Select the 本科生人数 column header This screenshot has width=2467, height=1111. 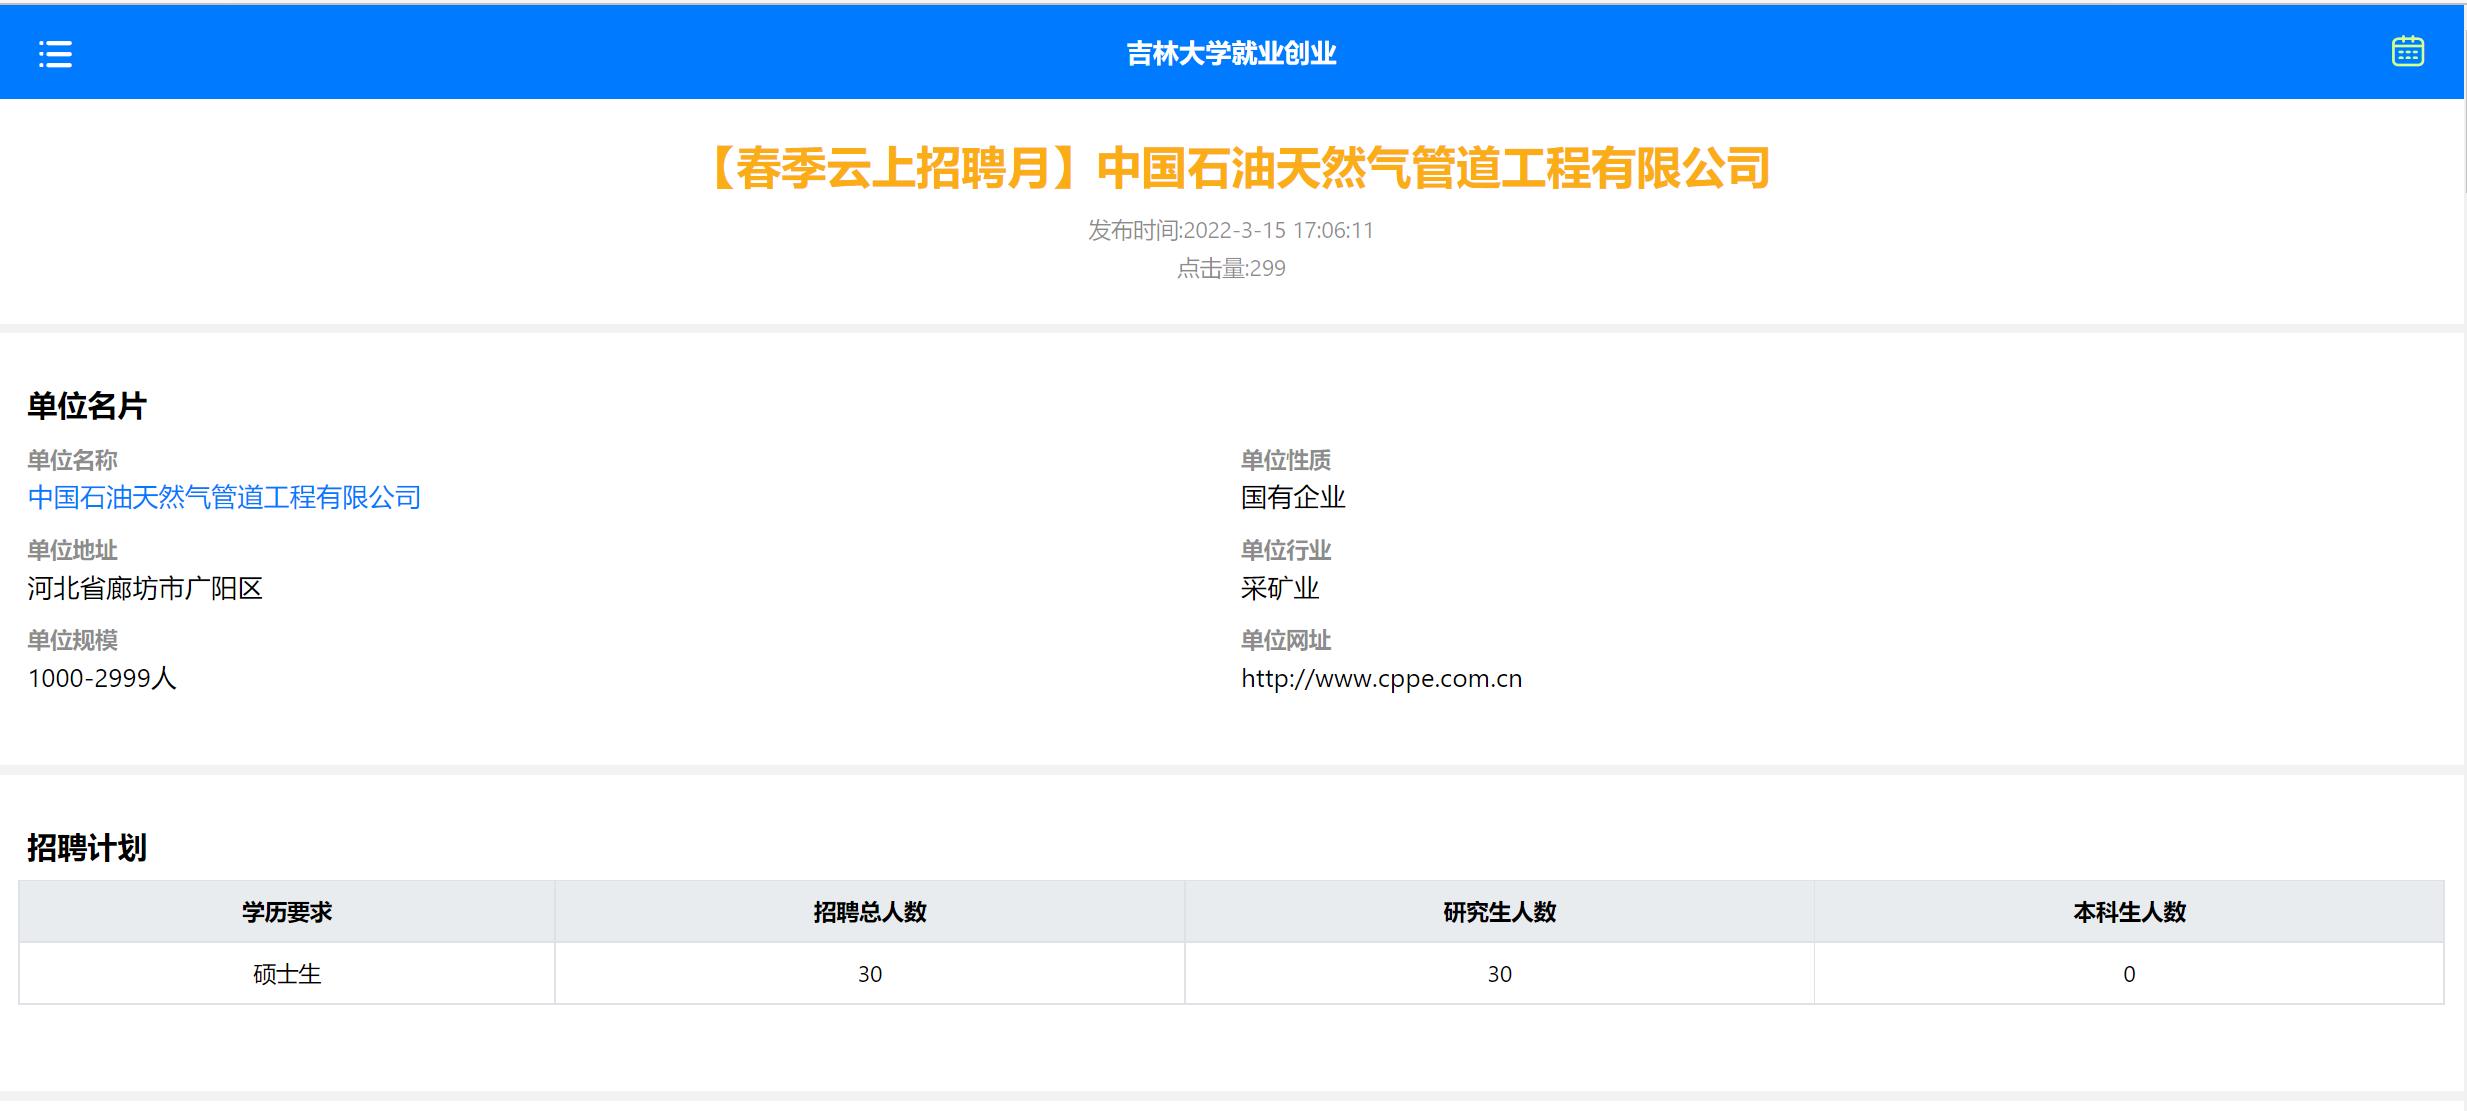[x=2129, y=912]
